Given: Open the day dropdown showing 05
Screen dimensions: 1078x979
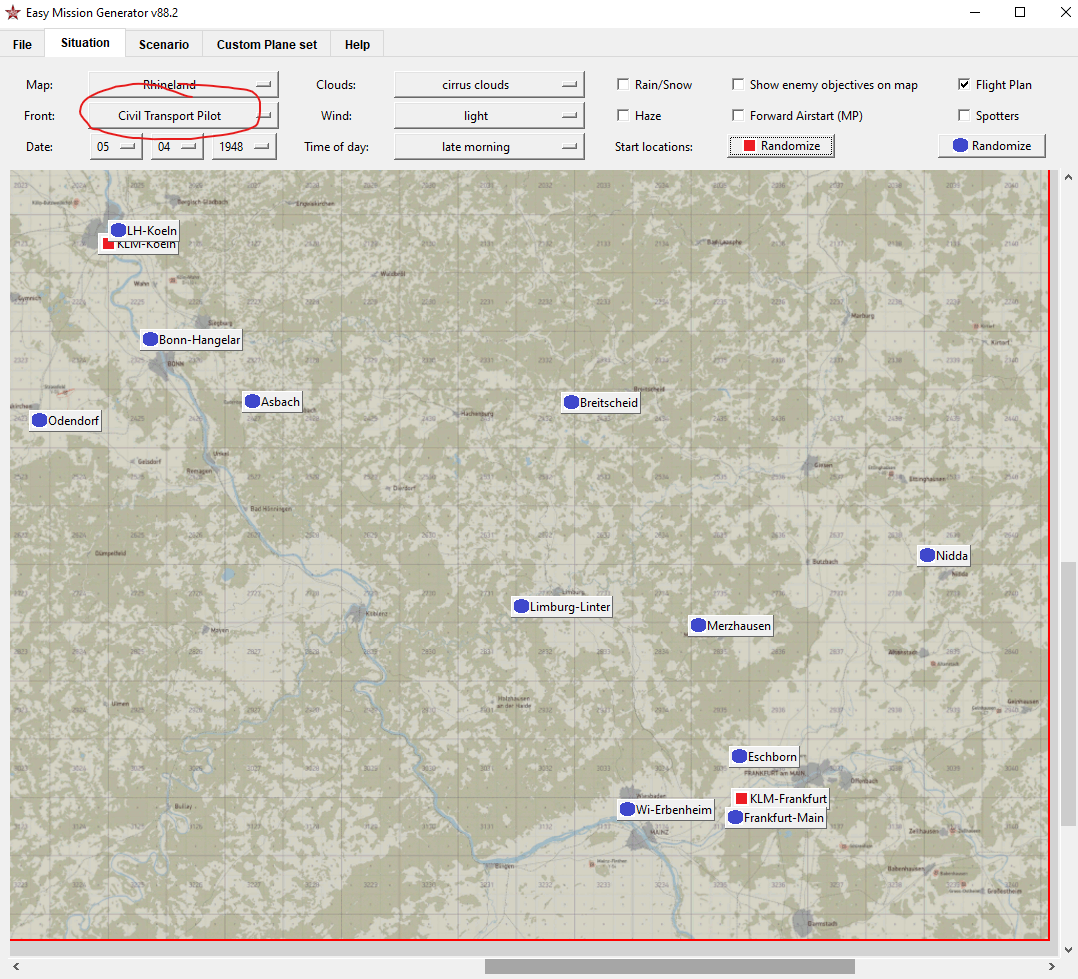Looking at the screenshot, I should (116, 146).
